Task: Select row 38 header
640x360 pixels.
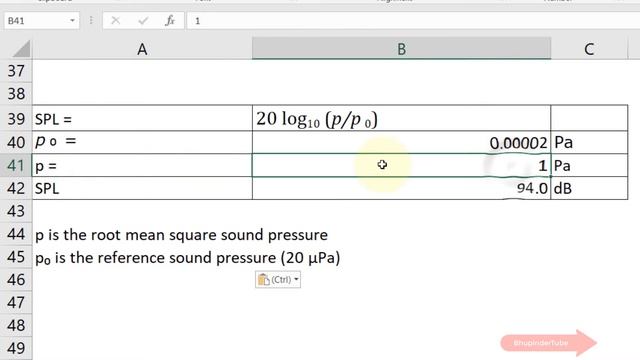Action: point(16,94)
